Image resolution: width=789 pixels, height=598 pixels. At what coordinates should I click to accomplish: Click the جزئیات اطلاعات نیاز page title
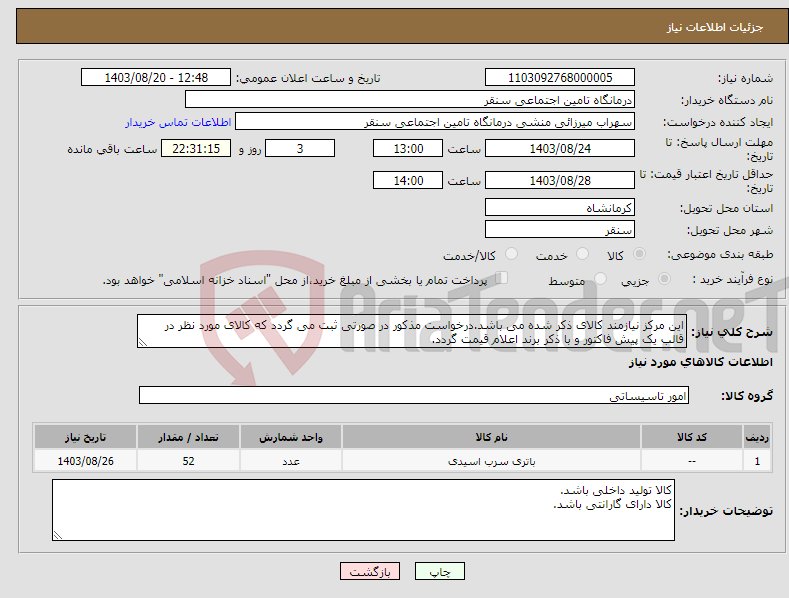click(715, 27)
